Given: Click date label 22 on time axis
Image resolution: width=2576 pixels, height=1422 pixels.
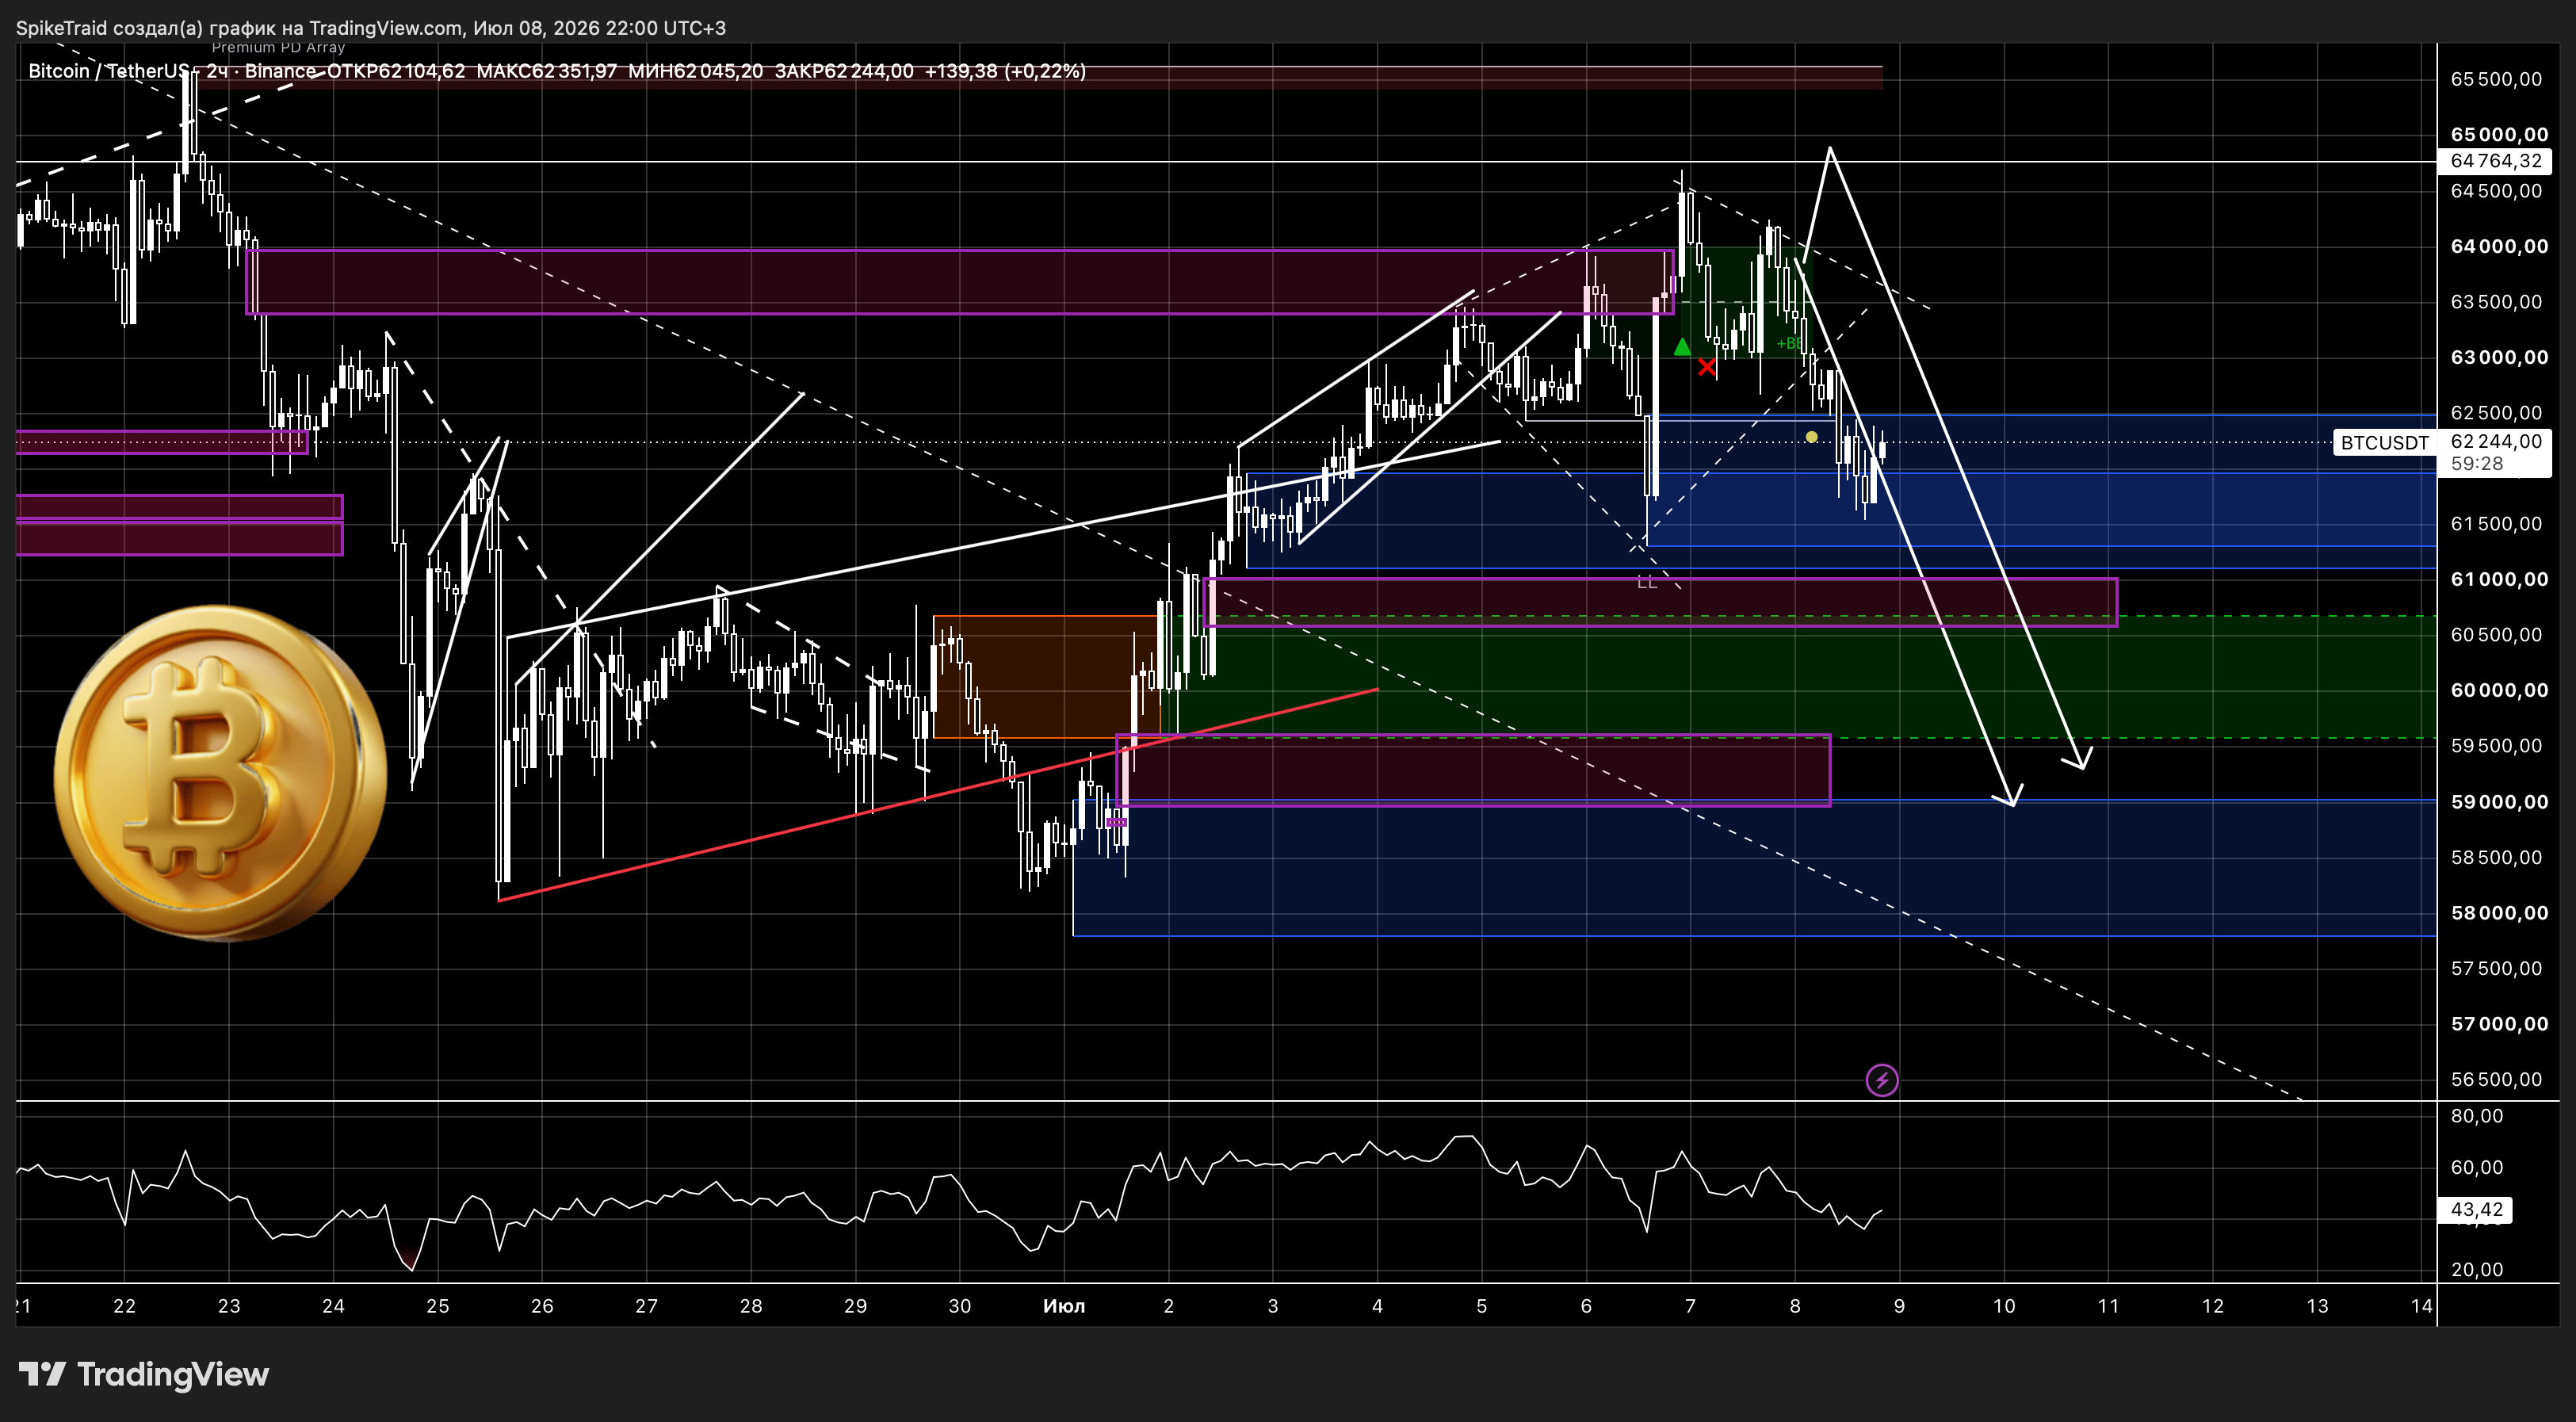Looking at the screenshot, I should click(x=124, y=1306).
